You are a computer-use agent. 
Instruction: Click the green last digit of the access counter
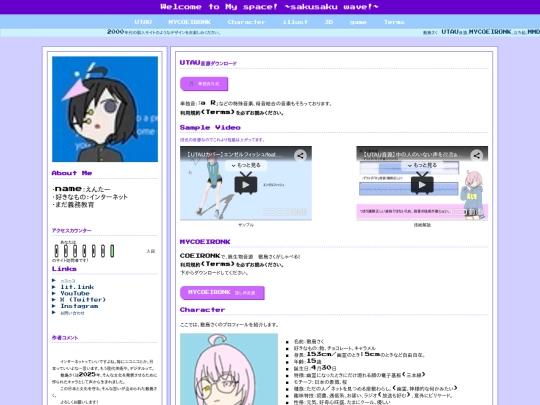112,251
